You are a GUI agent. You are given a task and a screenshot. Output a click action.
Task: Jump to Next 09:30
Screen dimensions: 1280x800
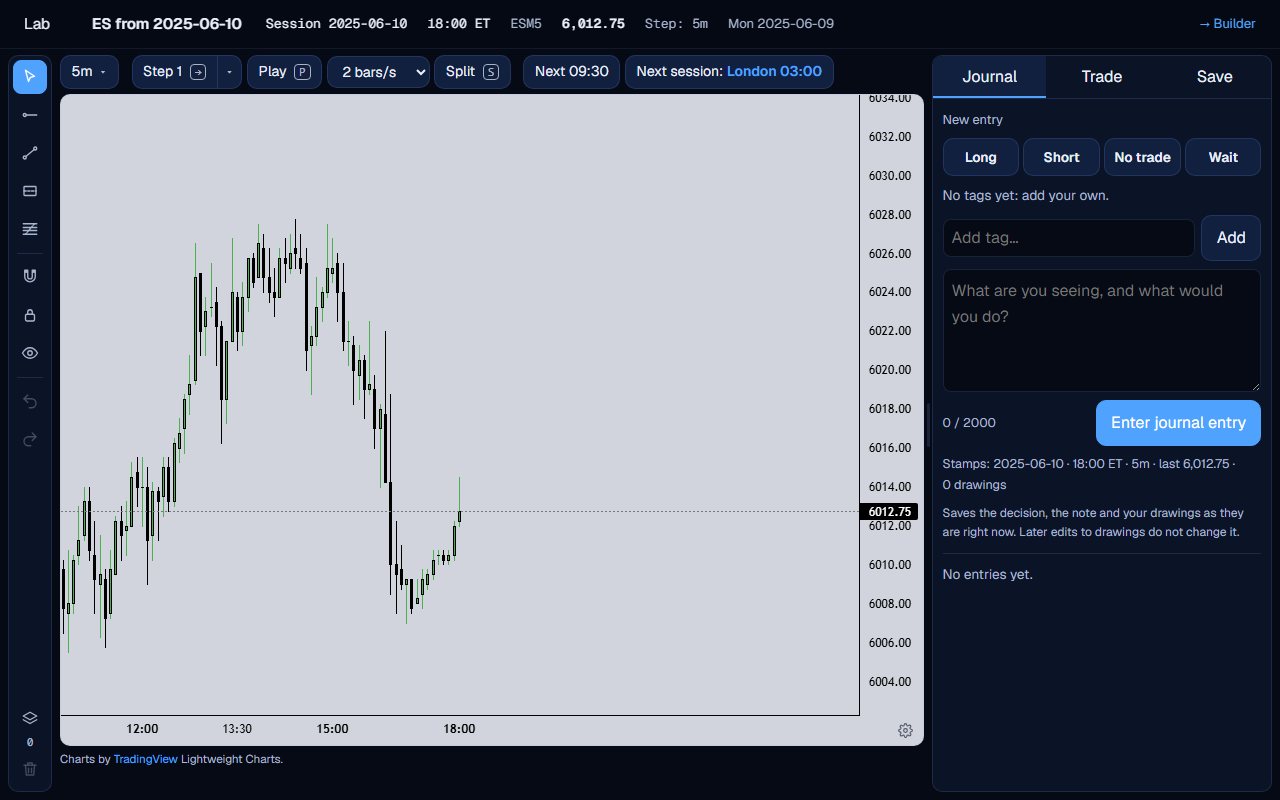coord(571,72)
